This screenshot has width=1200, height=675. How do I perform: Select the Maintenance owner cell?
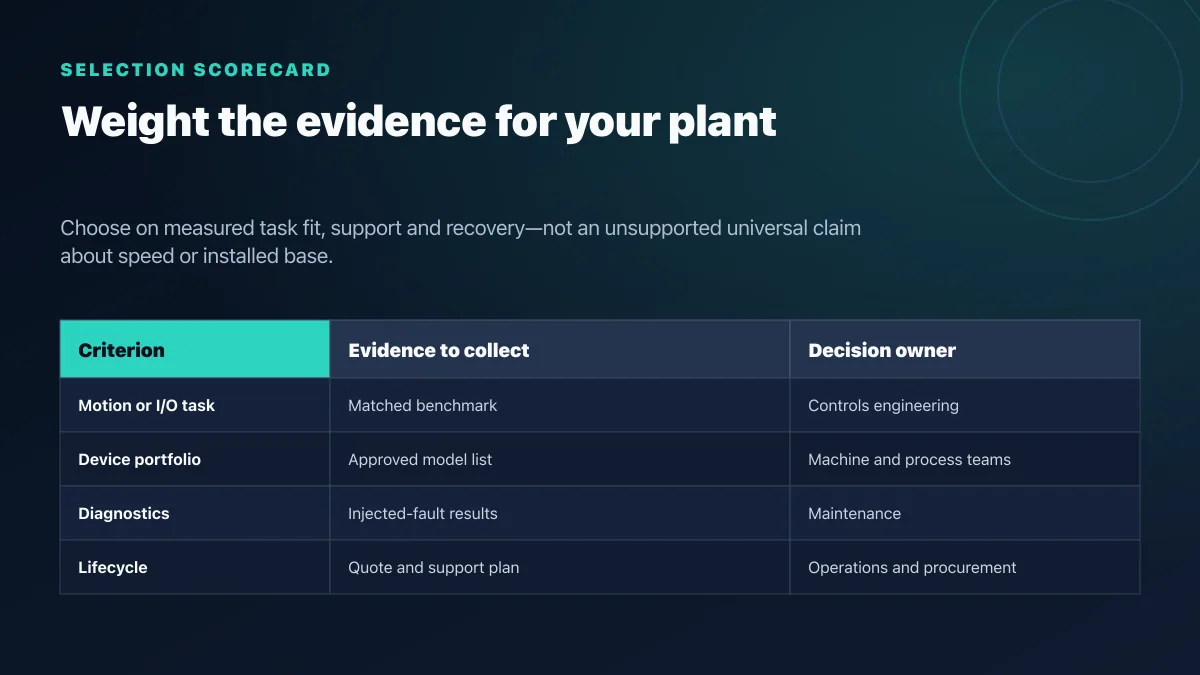coord(965,513)
